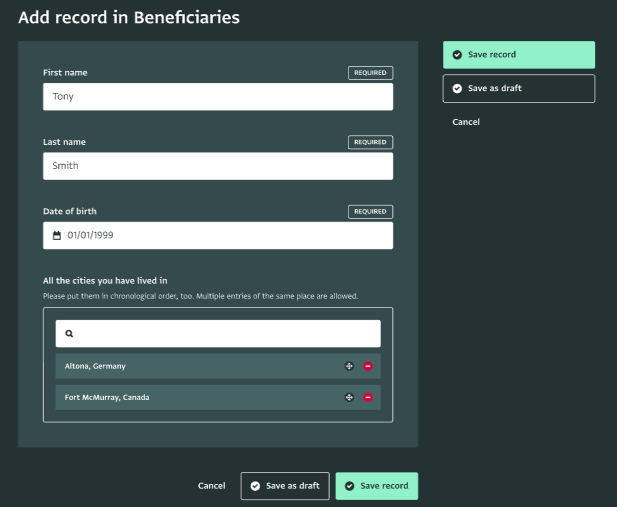Click the First name input field

click(217, 97)
